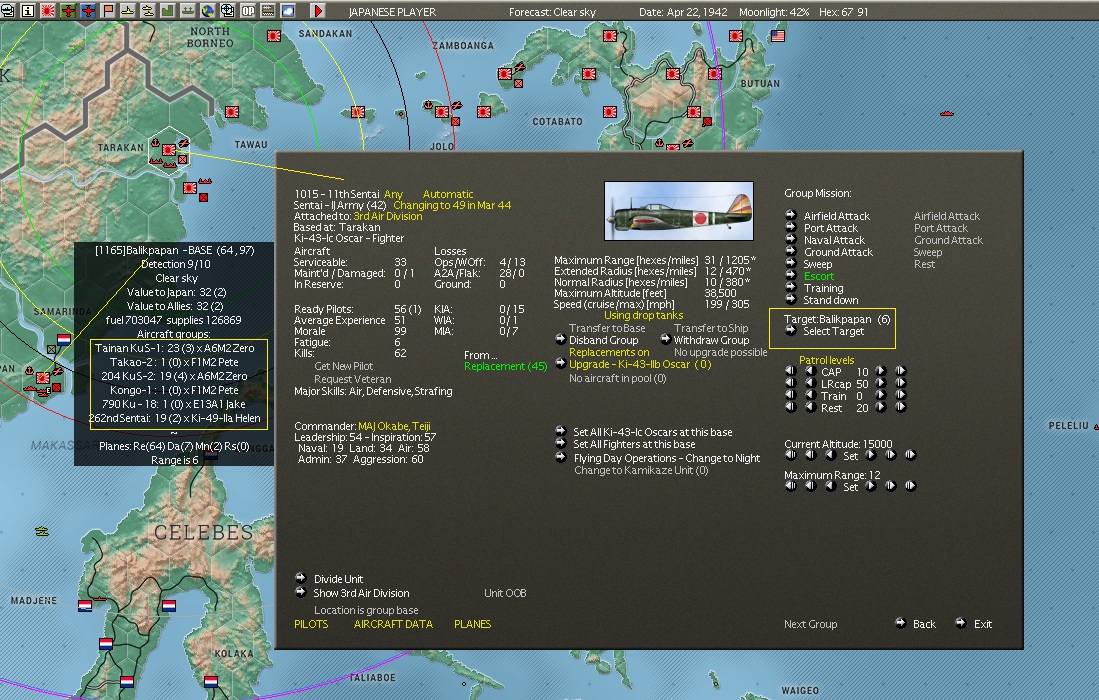Click the crosshair target toolbar icon
The image size is (1099, 700).
[x=228, y=11]
